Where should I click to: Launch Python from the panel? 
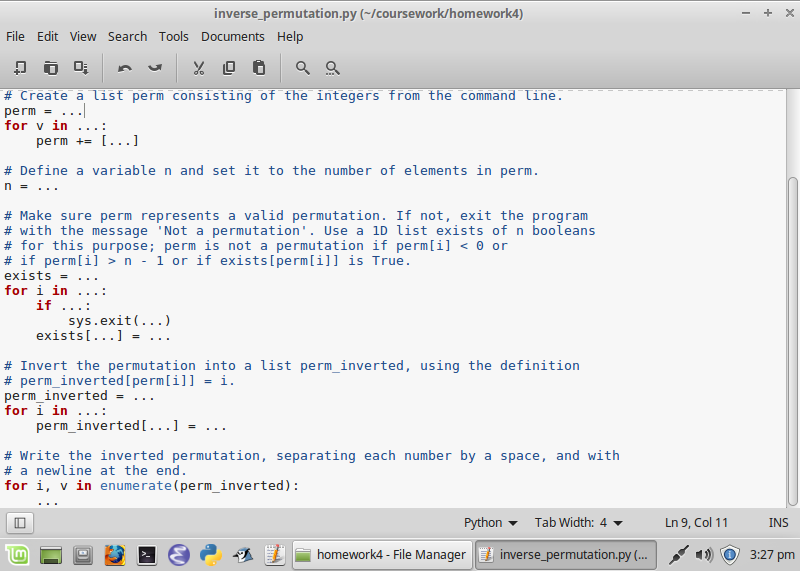tap(210, 555)
